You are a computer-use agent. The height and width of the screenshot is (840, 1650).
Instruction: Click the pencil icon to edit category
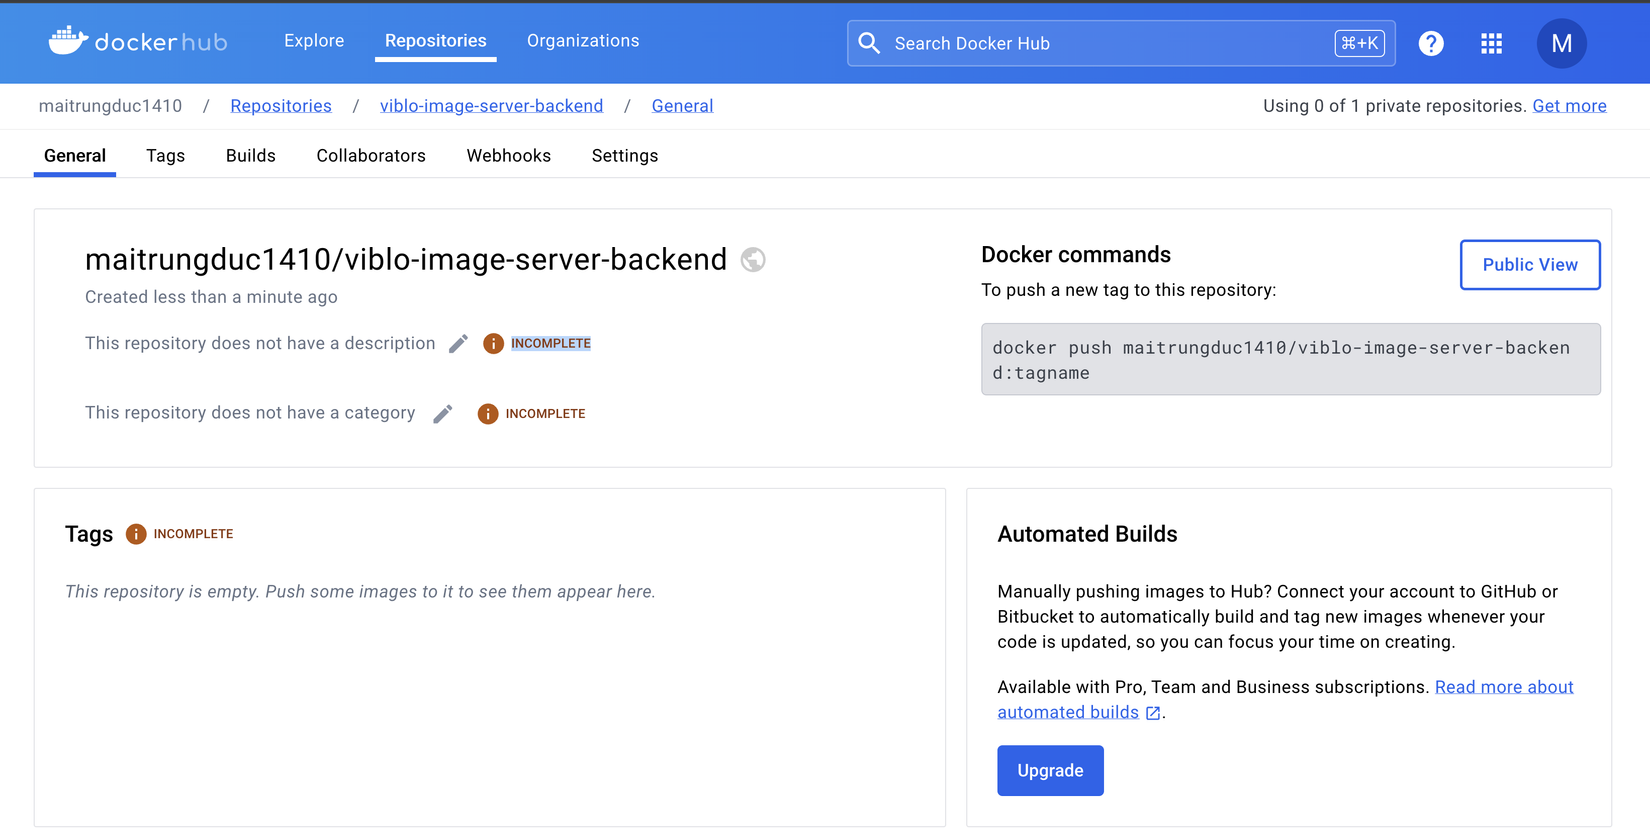[443, 414]
